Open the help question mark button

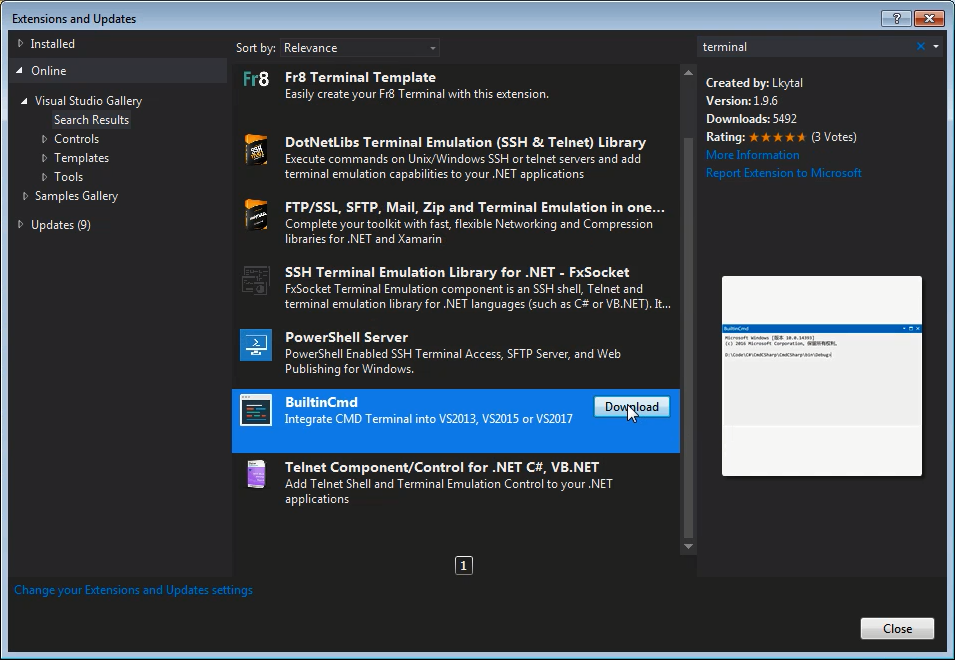pos(896,18)
